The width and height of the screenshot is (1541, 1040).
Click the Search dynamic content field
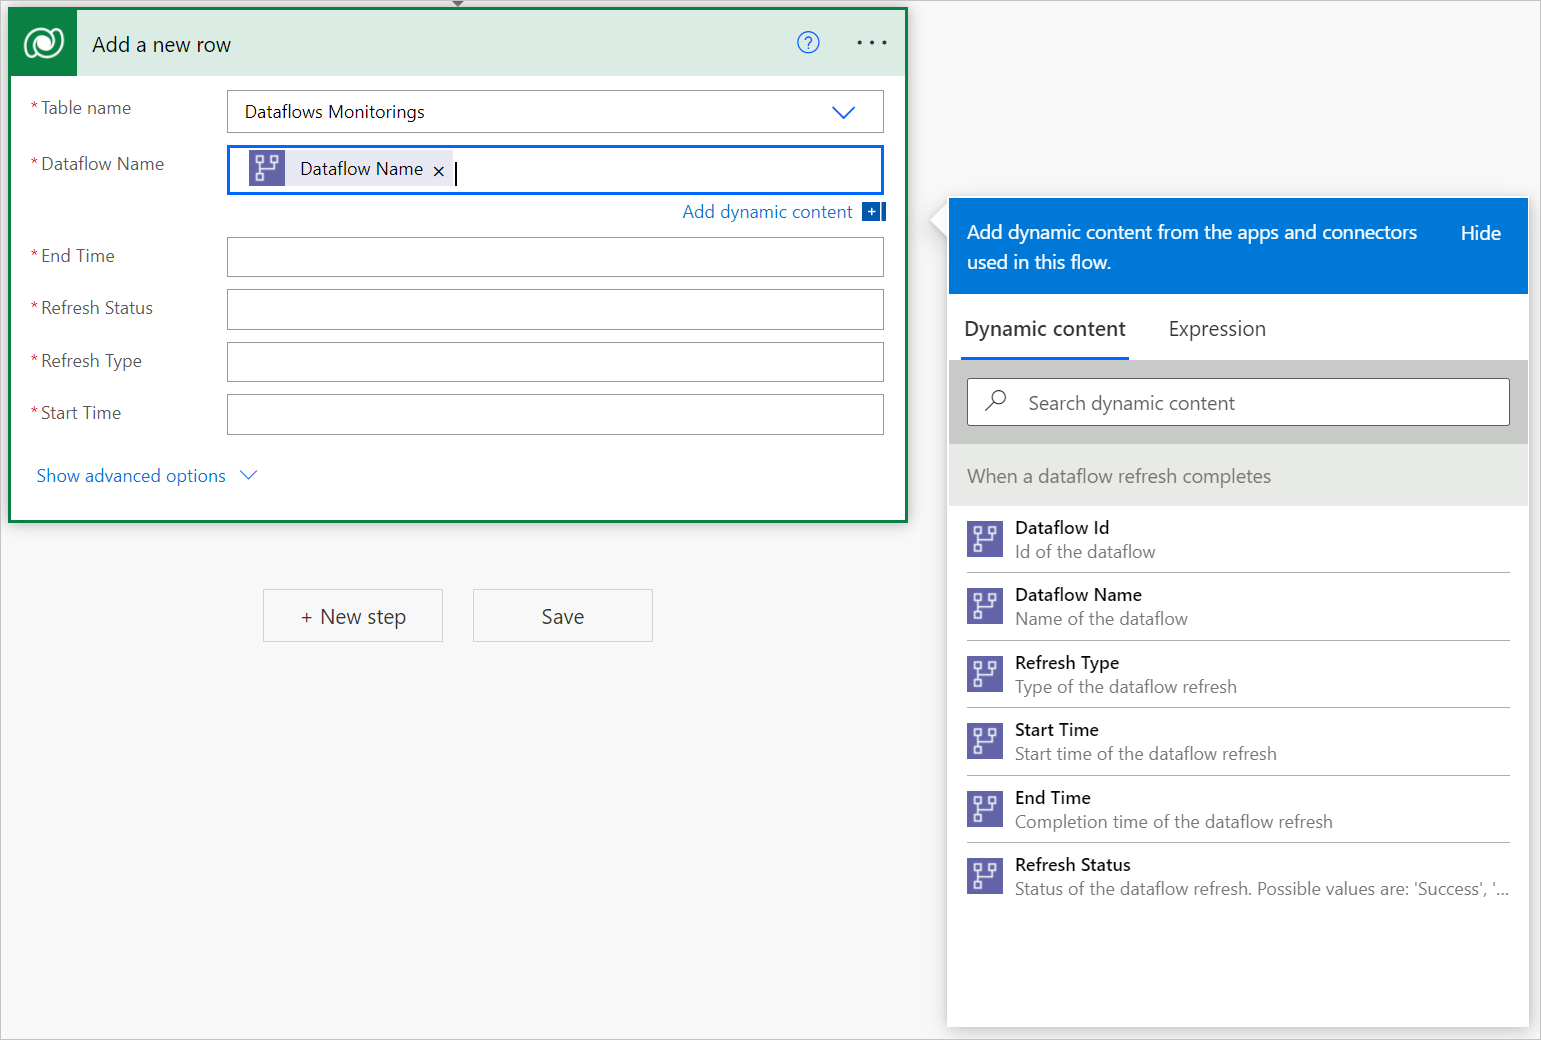[1238, 402]
